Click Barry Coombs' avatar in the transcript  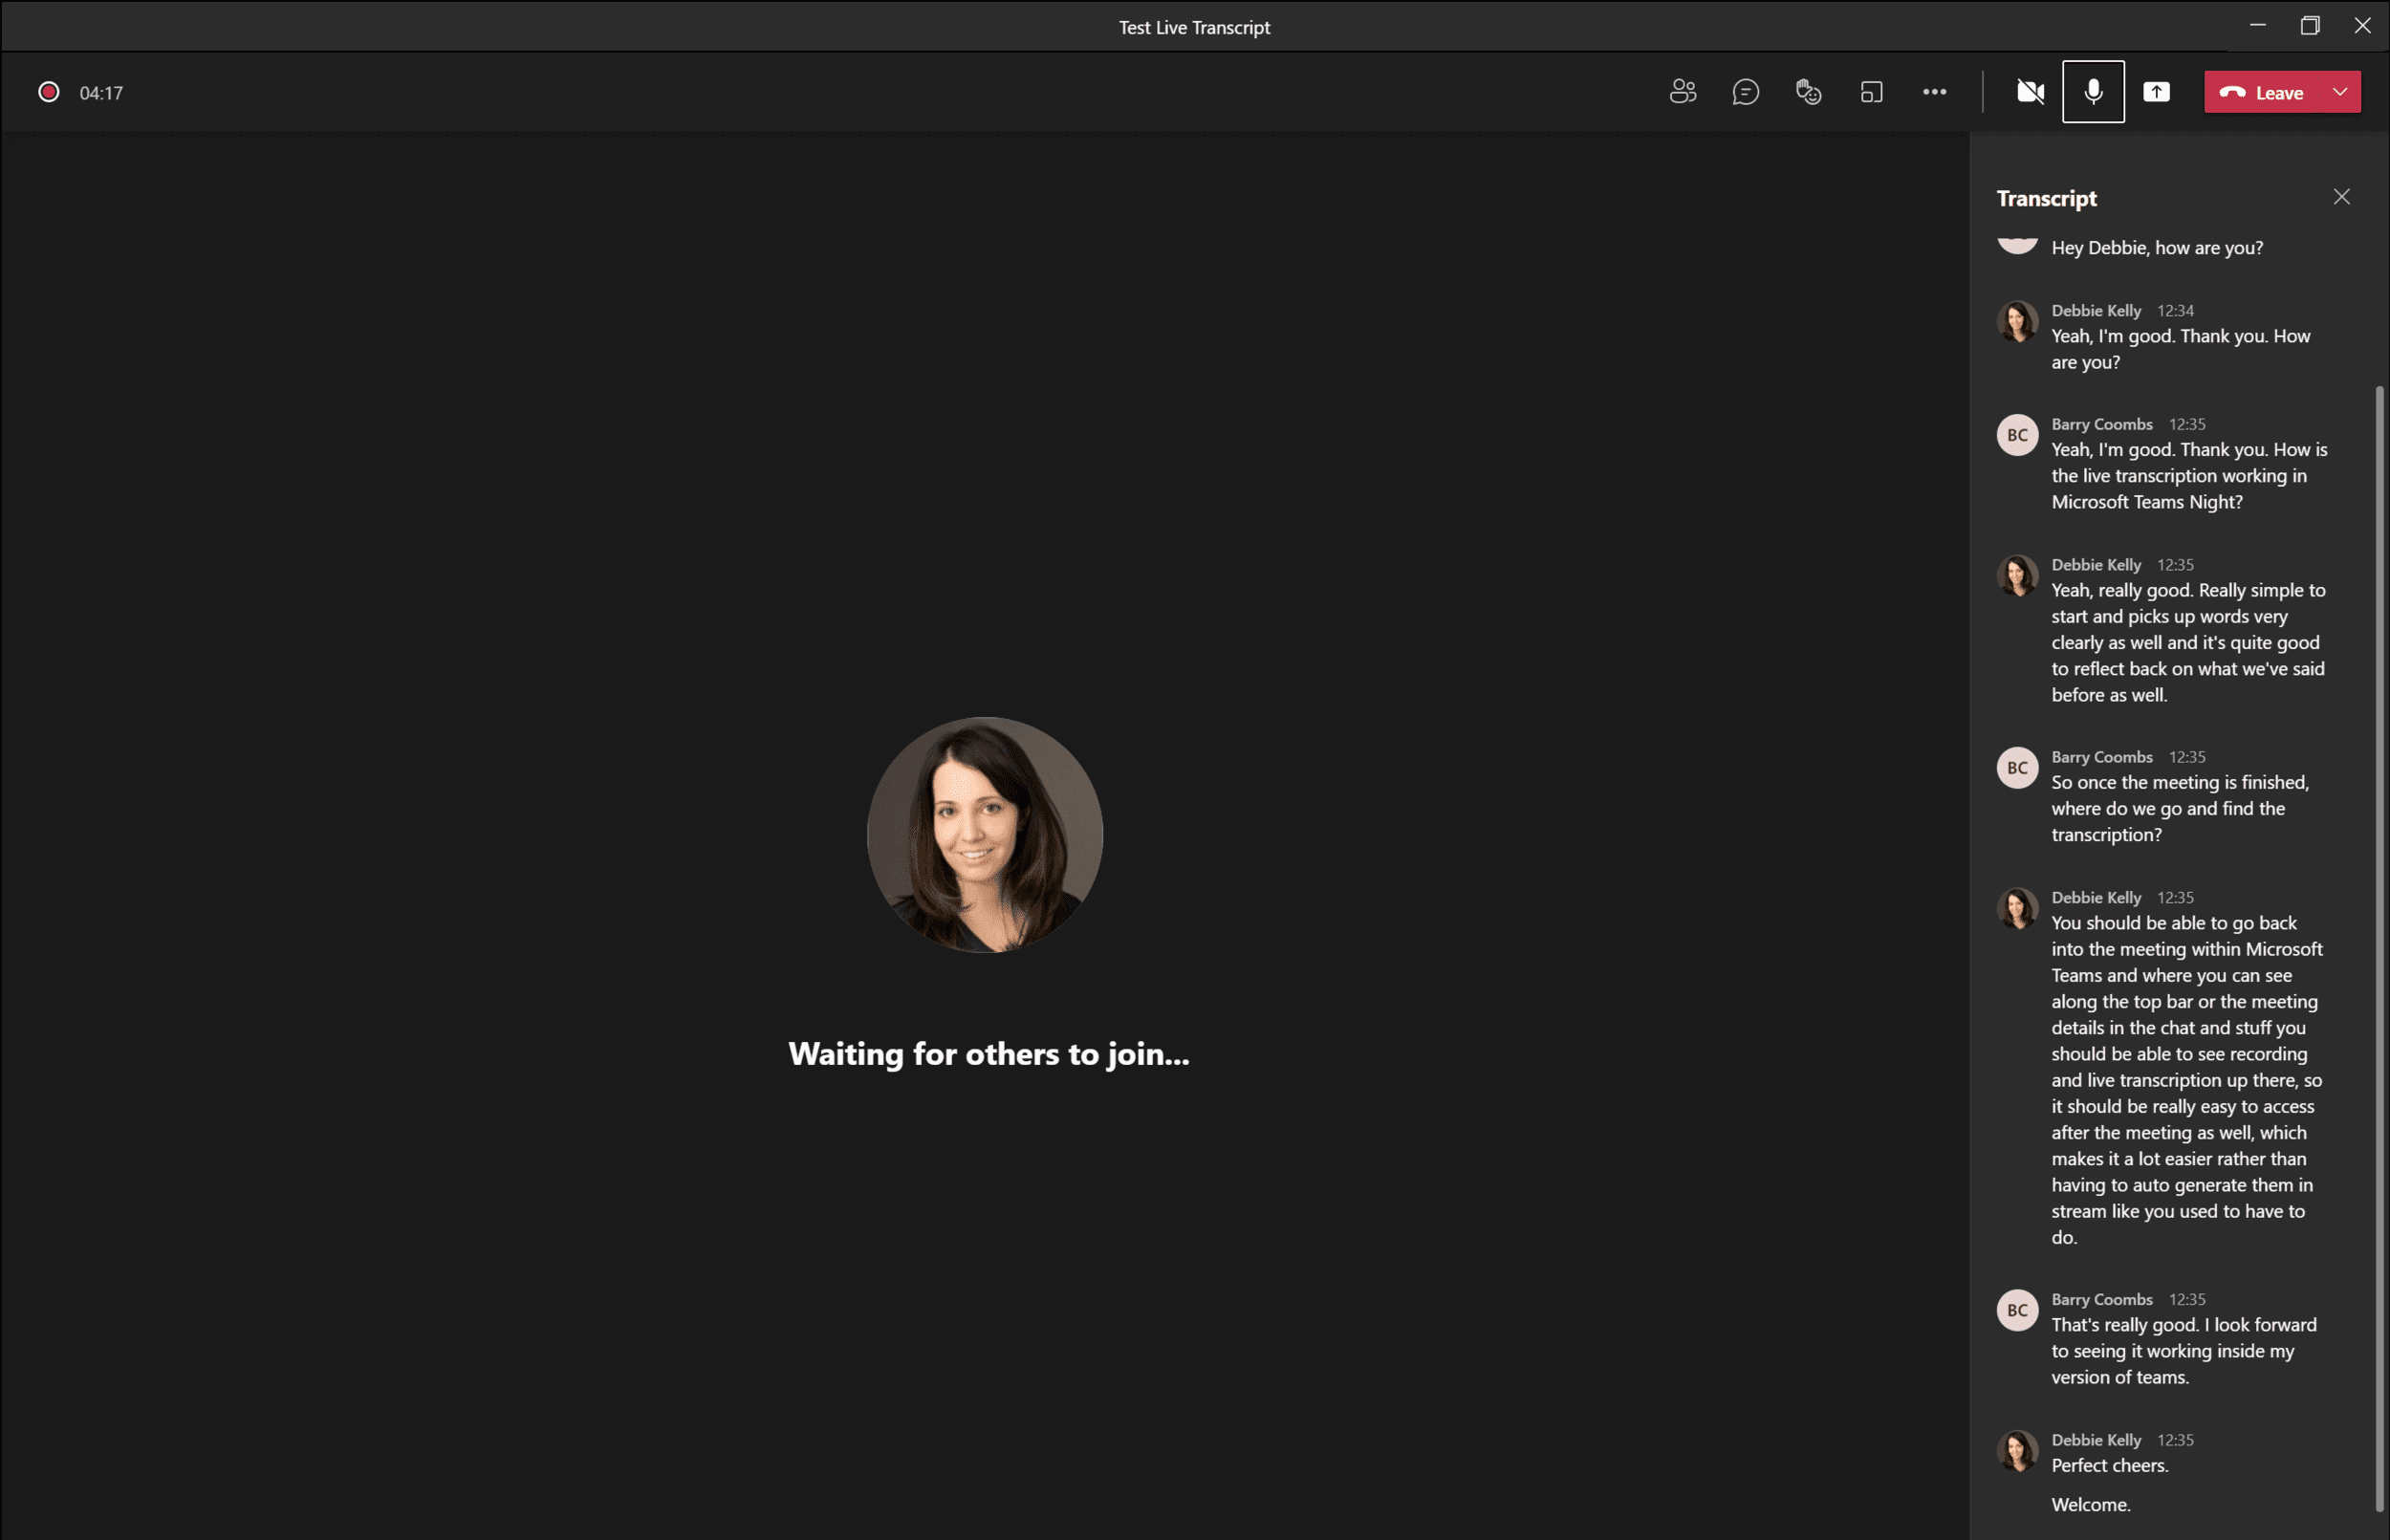click(x=2017, y=434)
